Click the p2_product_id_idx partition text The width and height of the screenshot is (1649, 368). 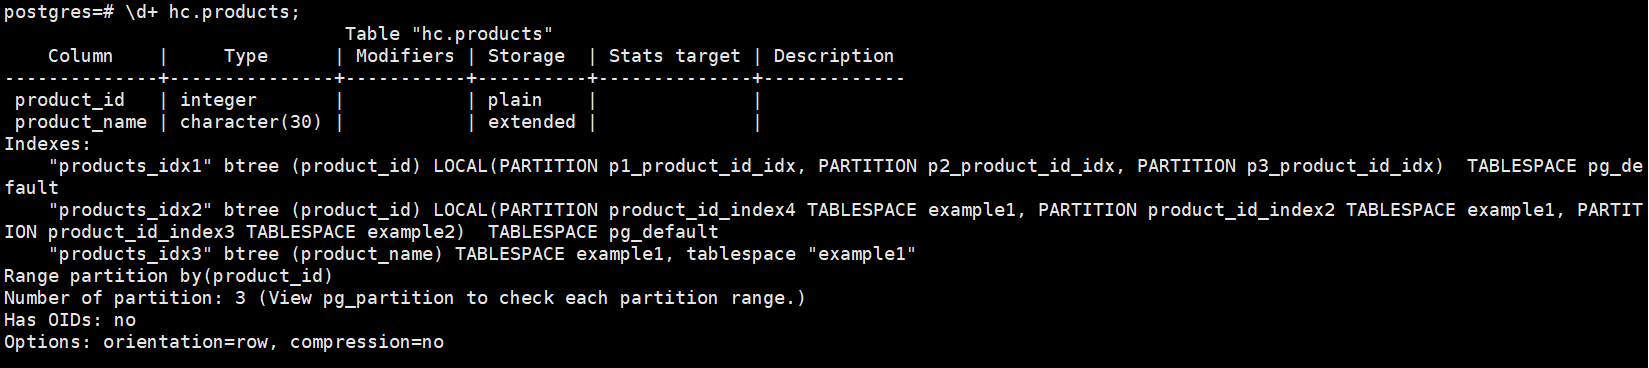[x=1021, y=166]
